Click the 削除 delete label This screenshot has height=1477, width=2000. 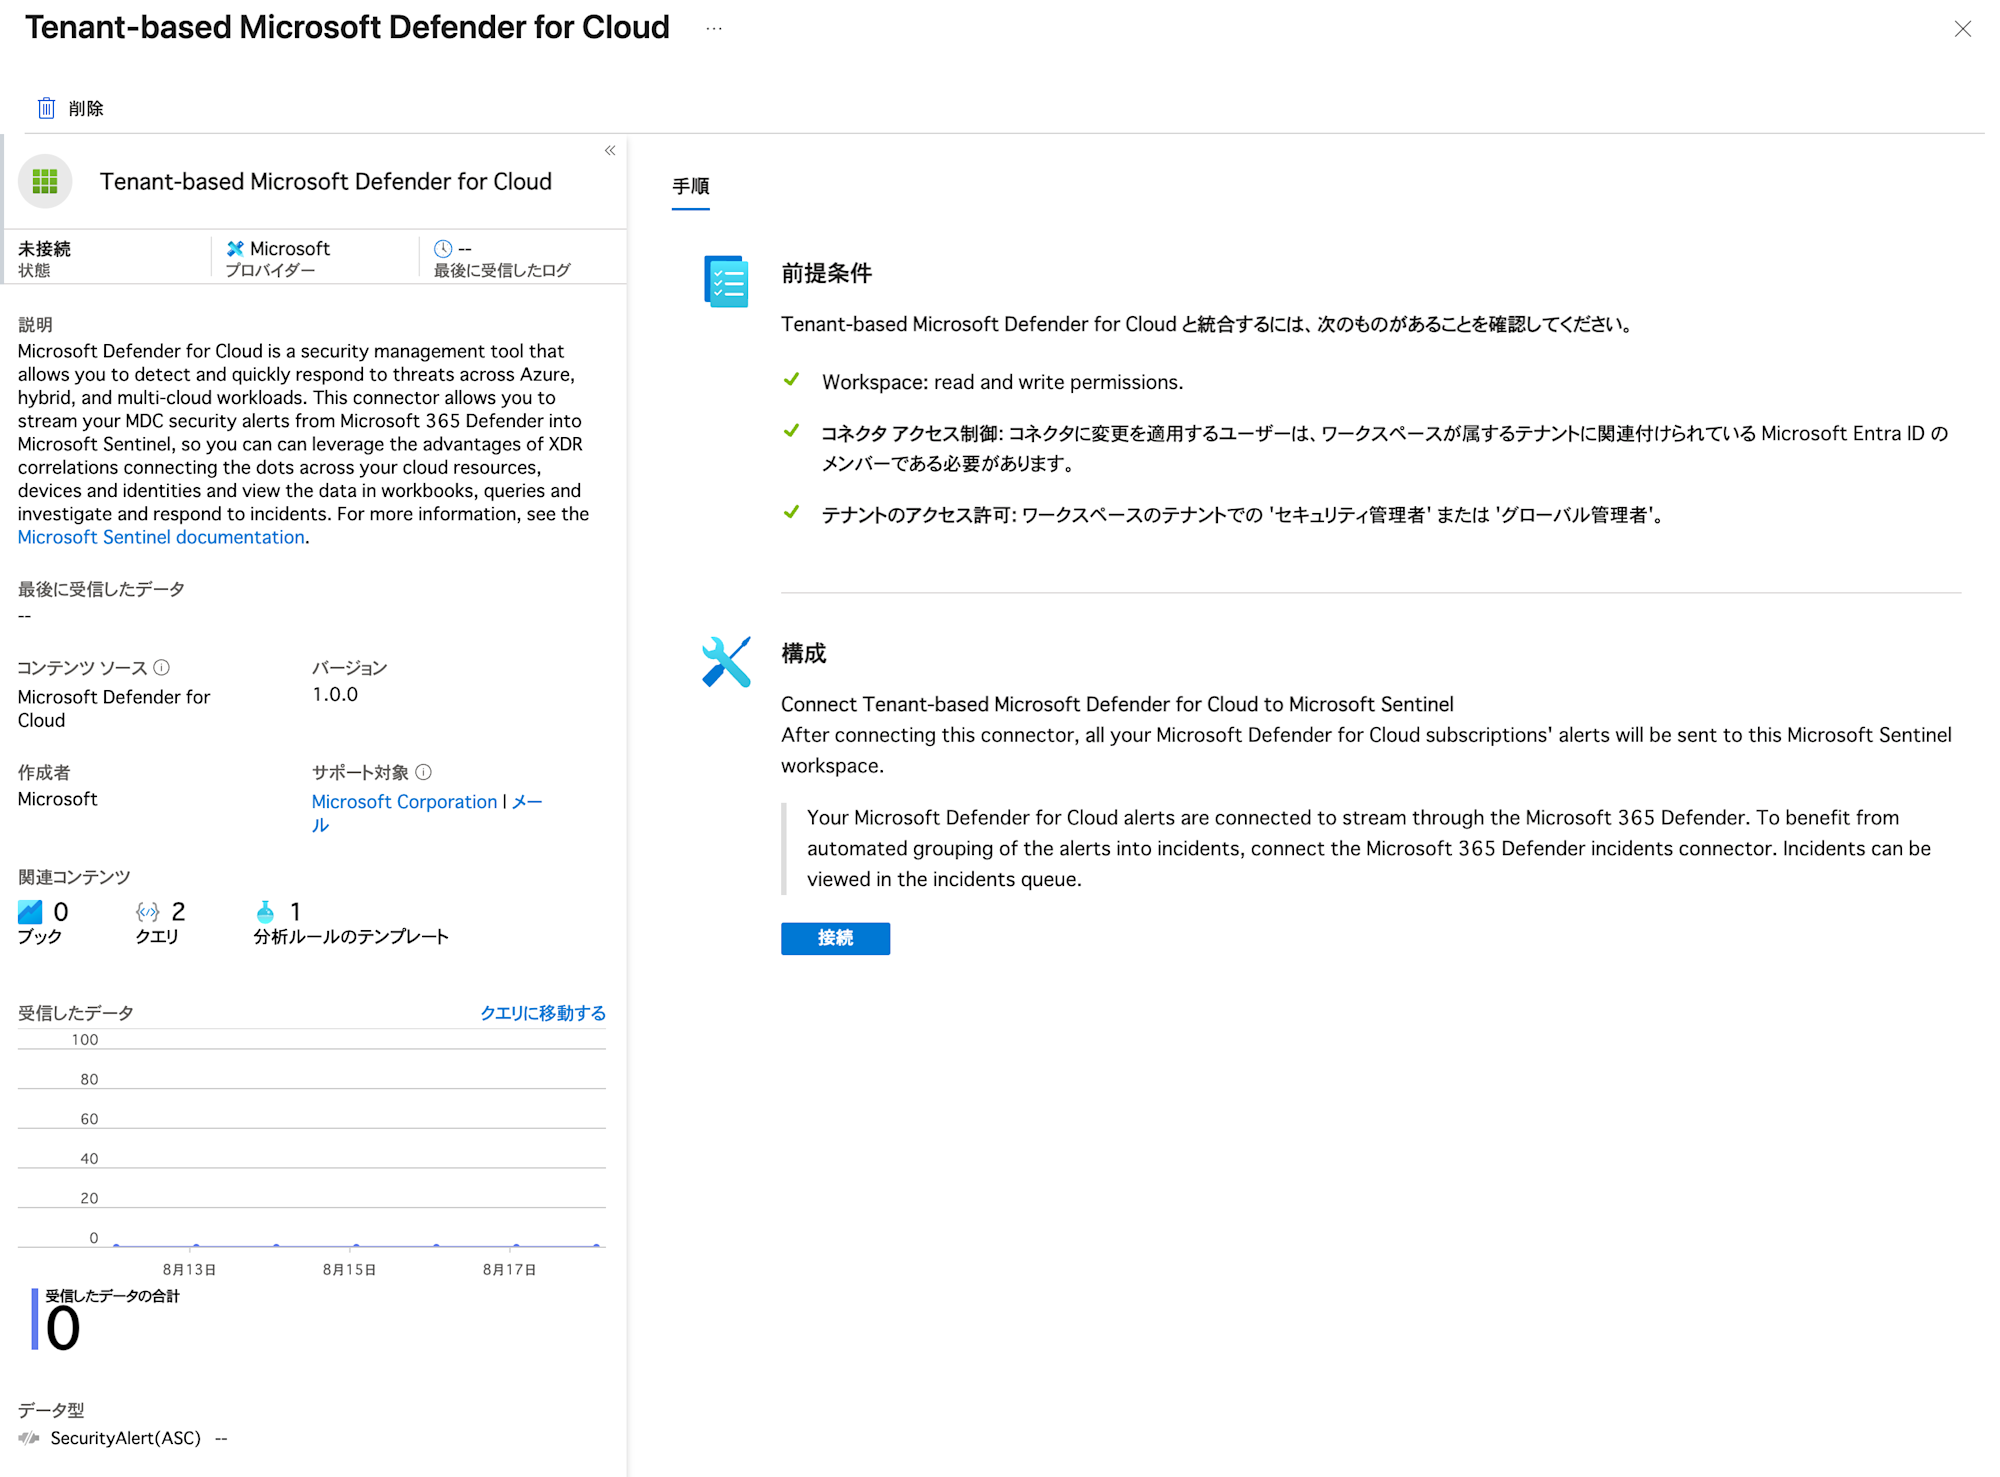(86, 108)
